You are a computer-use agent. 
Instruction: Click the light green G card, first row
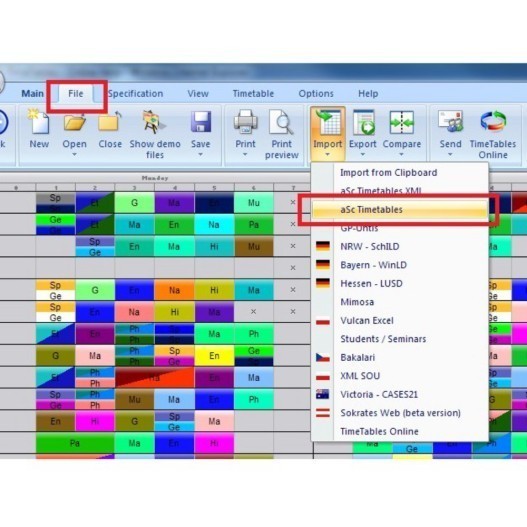coord(134,203)
